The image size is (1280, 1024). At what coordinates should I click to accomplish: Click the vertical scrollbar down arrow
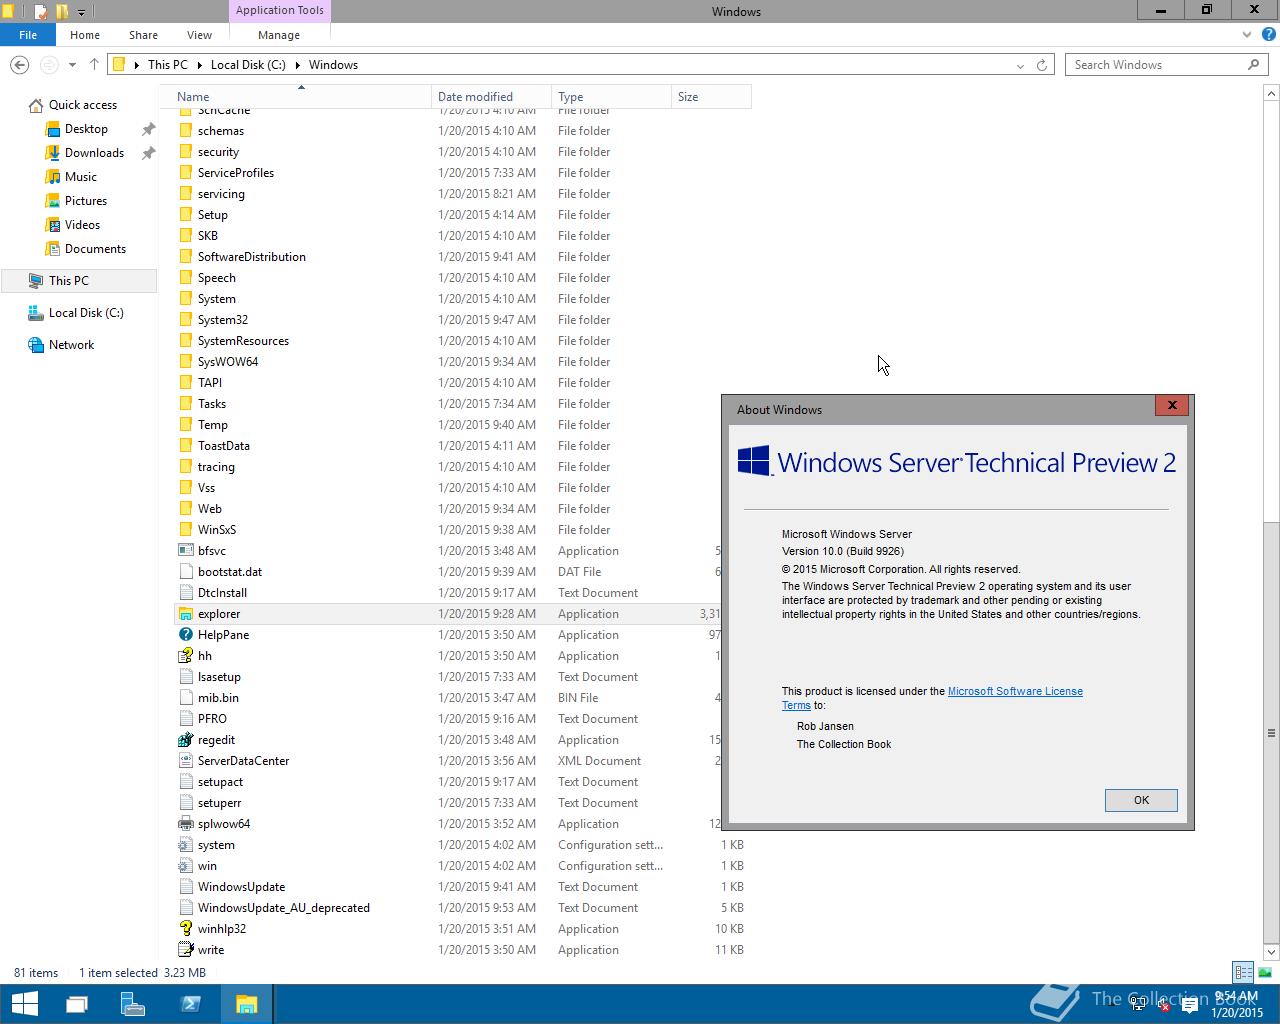(x=1271, y=952)
